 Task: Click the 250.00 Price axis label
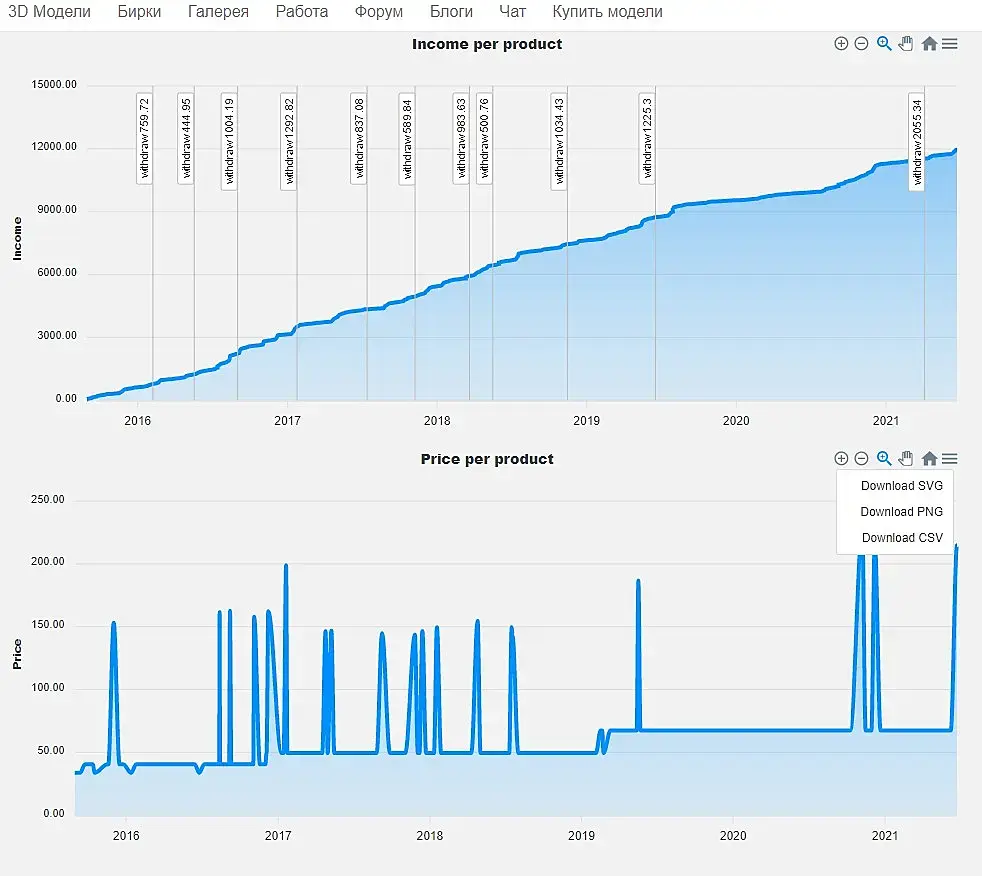pyautogui.click(x=48, y=500)
